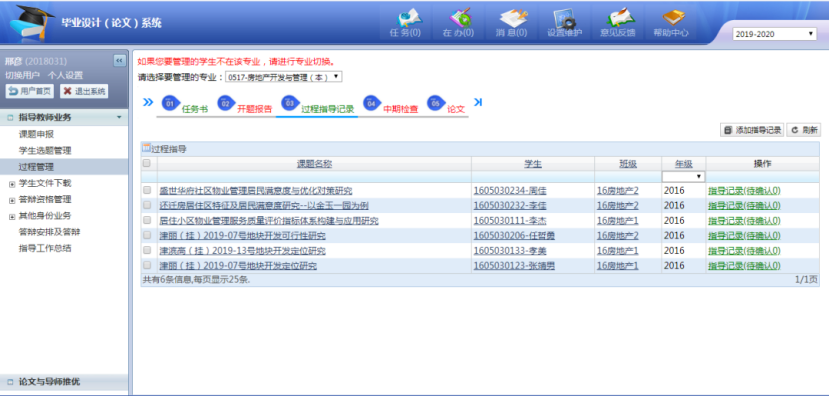Open the 消息(0) messages icon
The image size is (830, 396).
click(511, 18)
